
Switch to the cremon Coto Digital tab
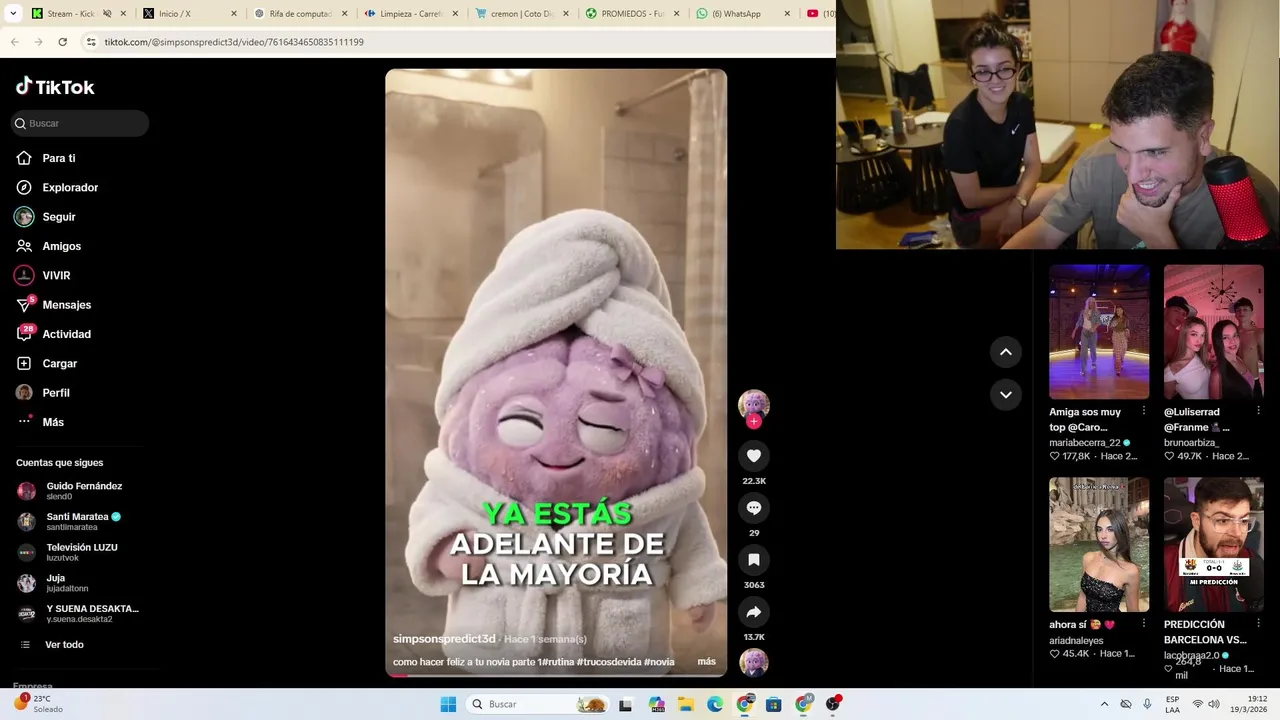520,14
